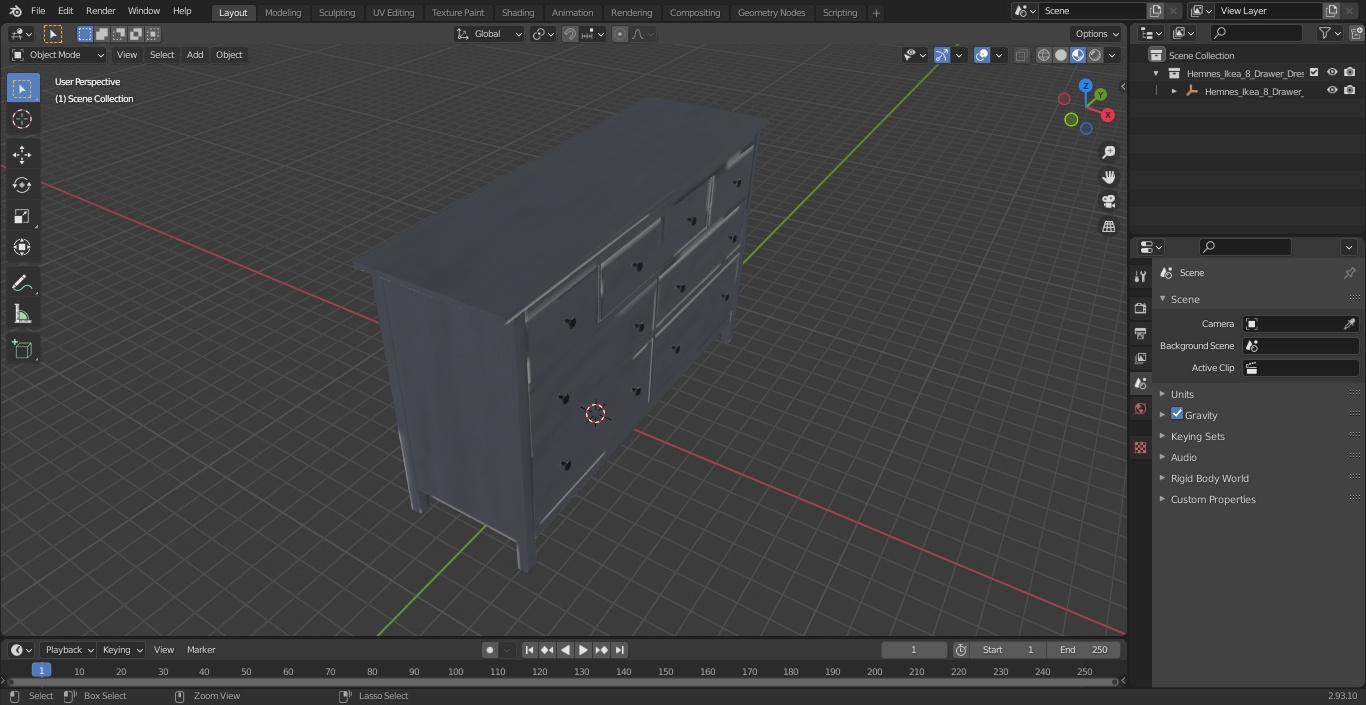Image resolution: width=1366 pixels, height=705 pixels.
Task: Hide Hemnes collection via eye icon
Action: pos(1332,72)
